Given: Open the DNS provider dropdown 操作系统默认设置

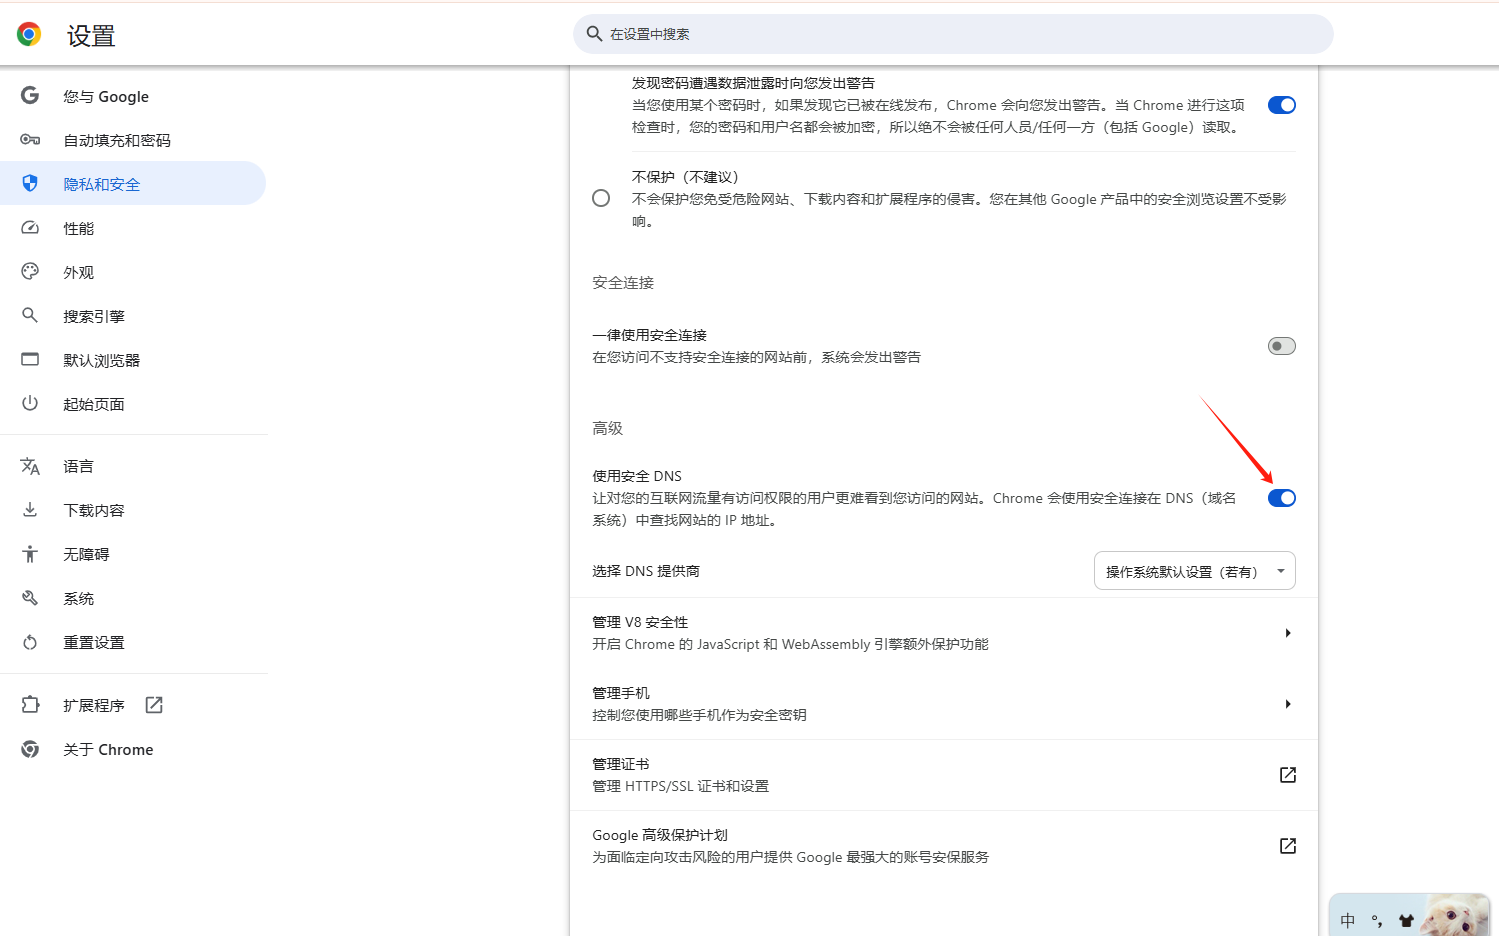Looking at the screenshot, I should tap(1195, 571).
